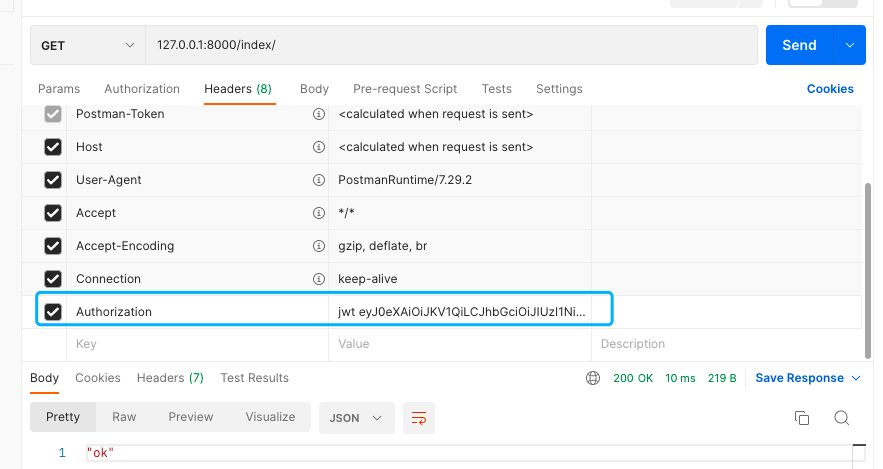This screenshot has height=469, width=883.
Task: Click info icon next to User-Agent header
Action: [x=319, y=180]
